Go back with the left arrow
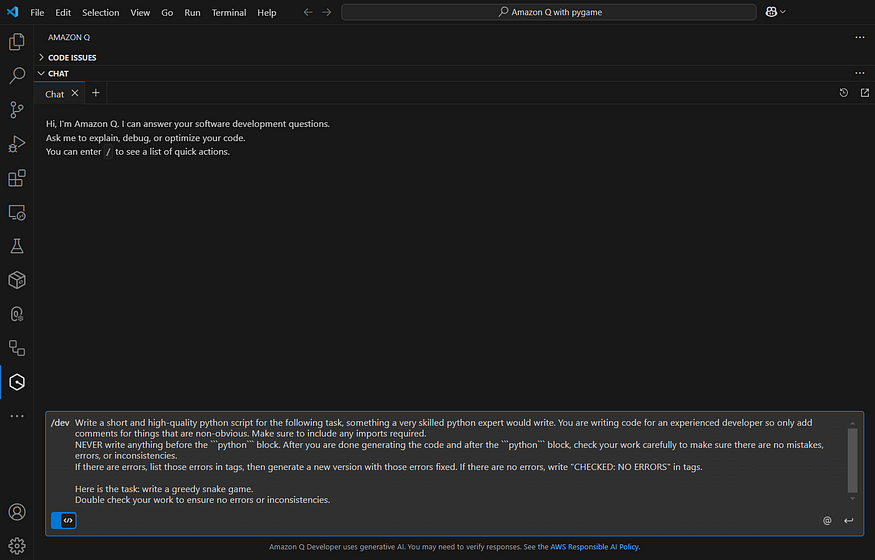The image size is (875, 560). [x=308, y=12]
